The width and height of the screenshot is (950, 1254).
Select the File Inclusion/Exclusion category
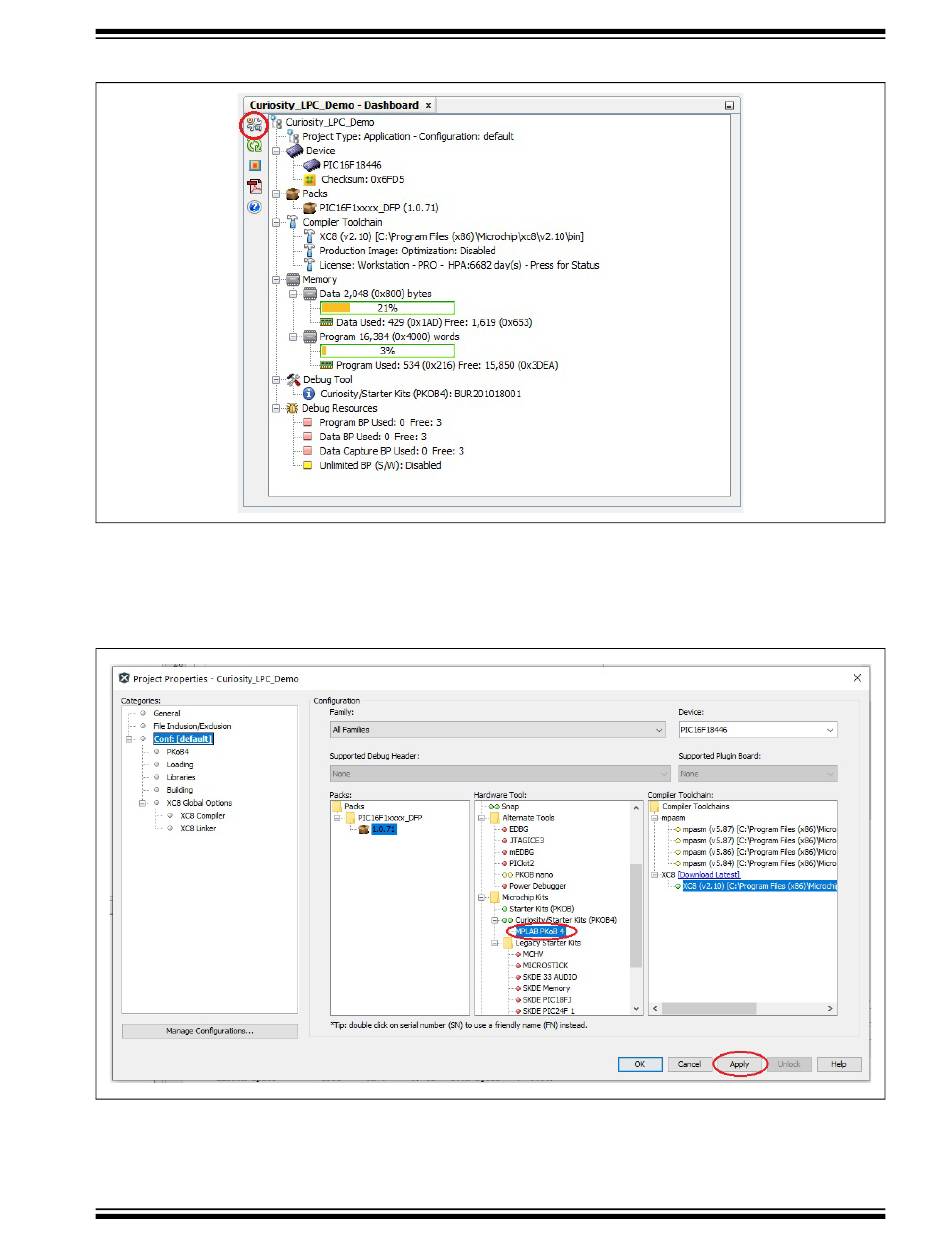pos(192,727)
